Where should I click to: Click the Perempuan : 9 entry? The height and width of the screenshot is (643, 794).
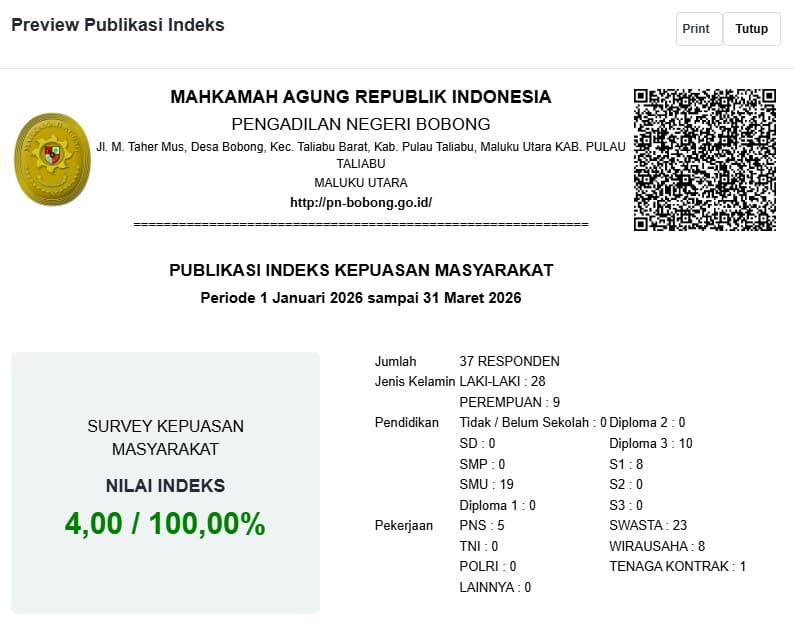click(502, 402)
